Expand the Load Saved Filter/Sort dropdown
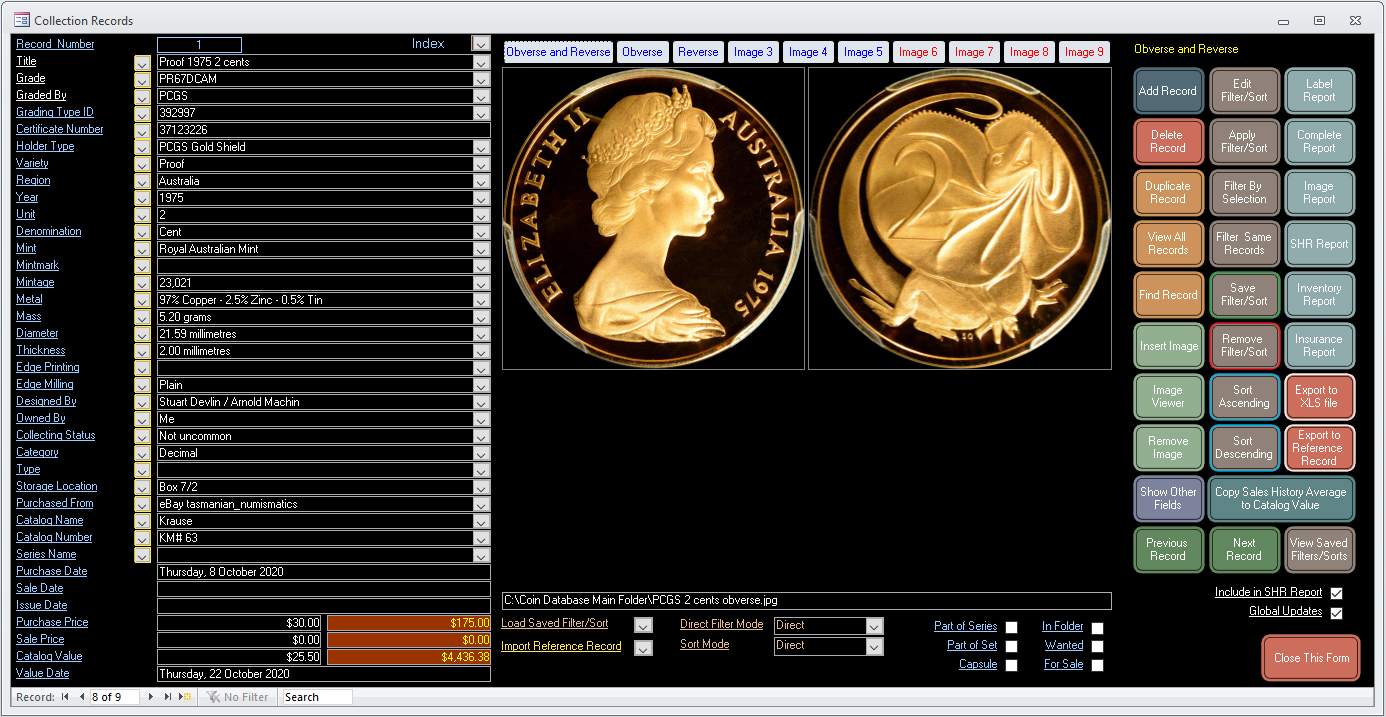The height and width of the screenshot is (717, 1386). 643,625
